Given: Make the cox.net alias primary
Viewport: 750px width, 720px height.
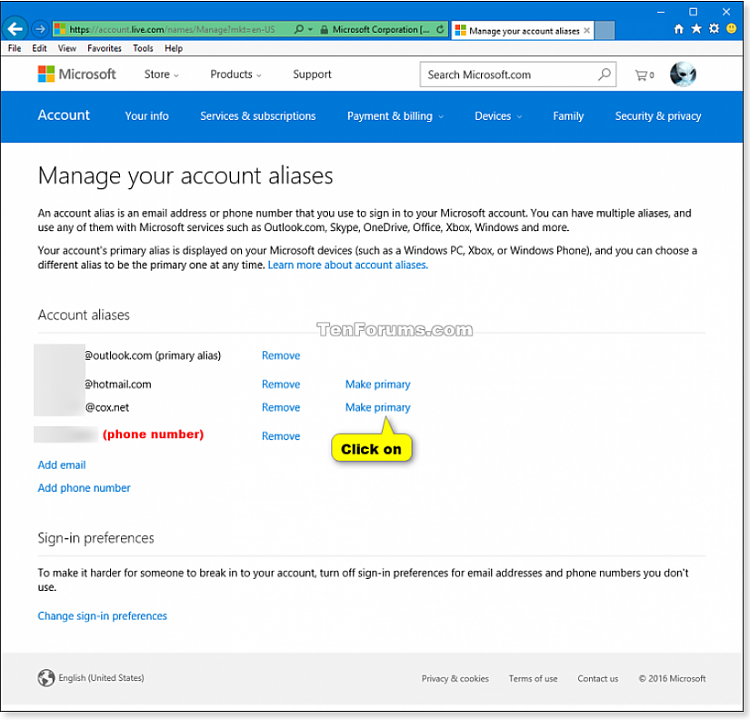Looking at the screenshot, I should 377,407.
